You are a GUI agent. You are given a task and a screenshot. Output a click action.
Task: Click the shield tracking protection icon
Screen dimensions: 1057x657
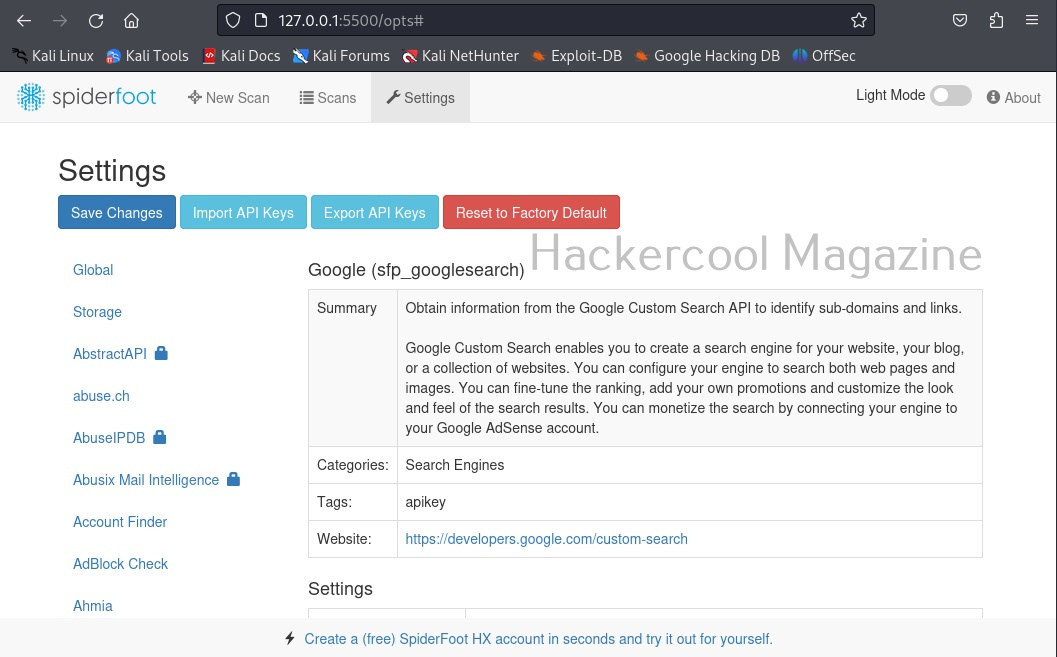tap(233, 21)
